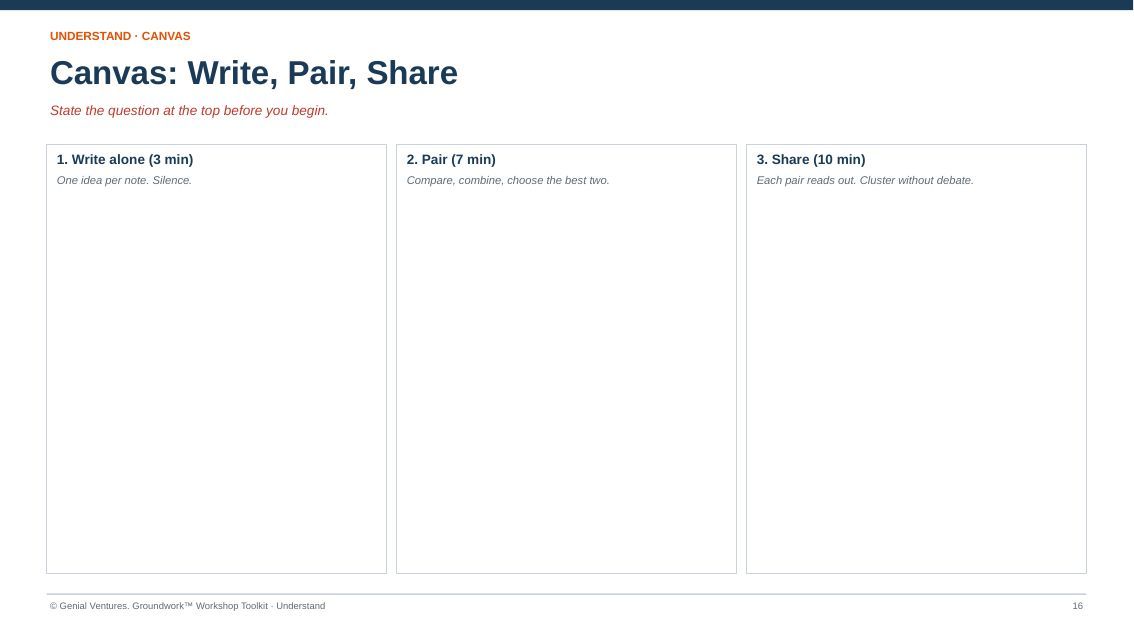This screenshot has width=1134, height=638.
Task: Click the 'Canvas: Write, Pair, Share' title
Action: (254, 73)
